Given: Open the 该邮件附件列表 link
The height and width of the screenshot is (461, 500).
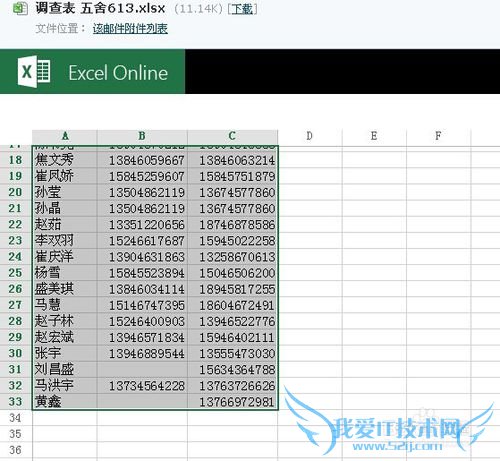Looking at the screenshot, I should (x=130, y=29).
